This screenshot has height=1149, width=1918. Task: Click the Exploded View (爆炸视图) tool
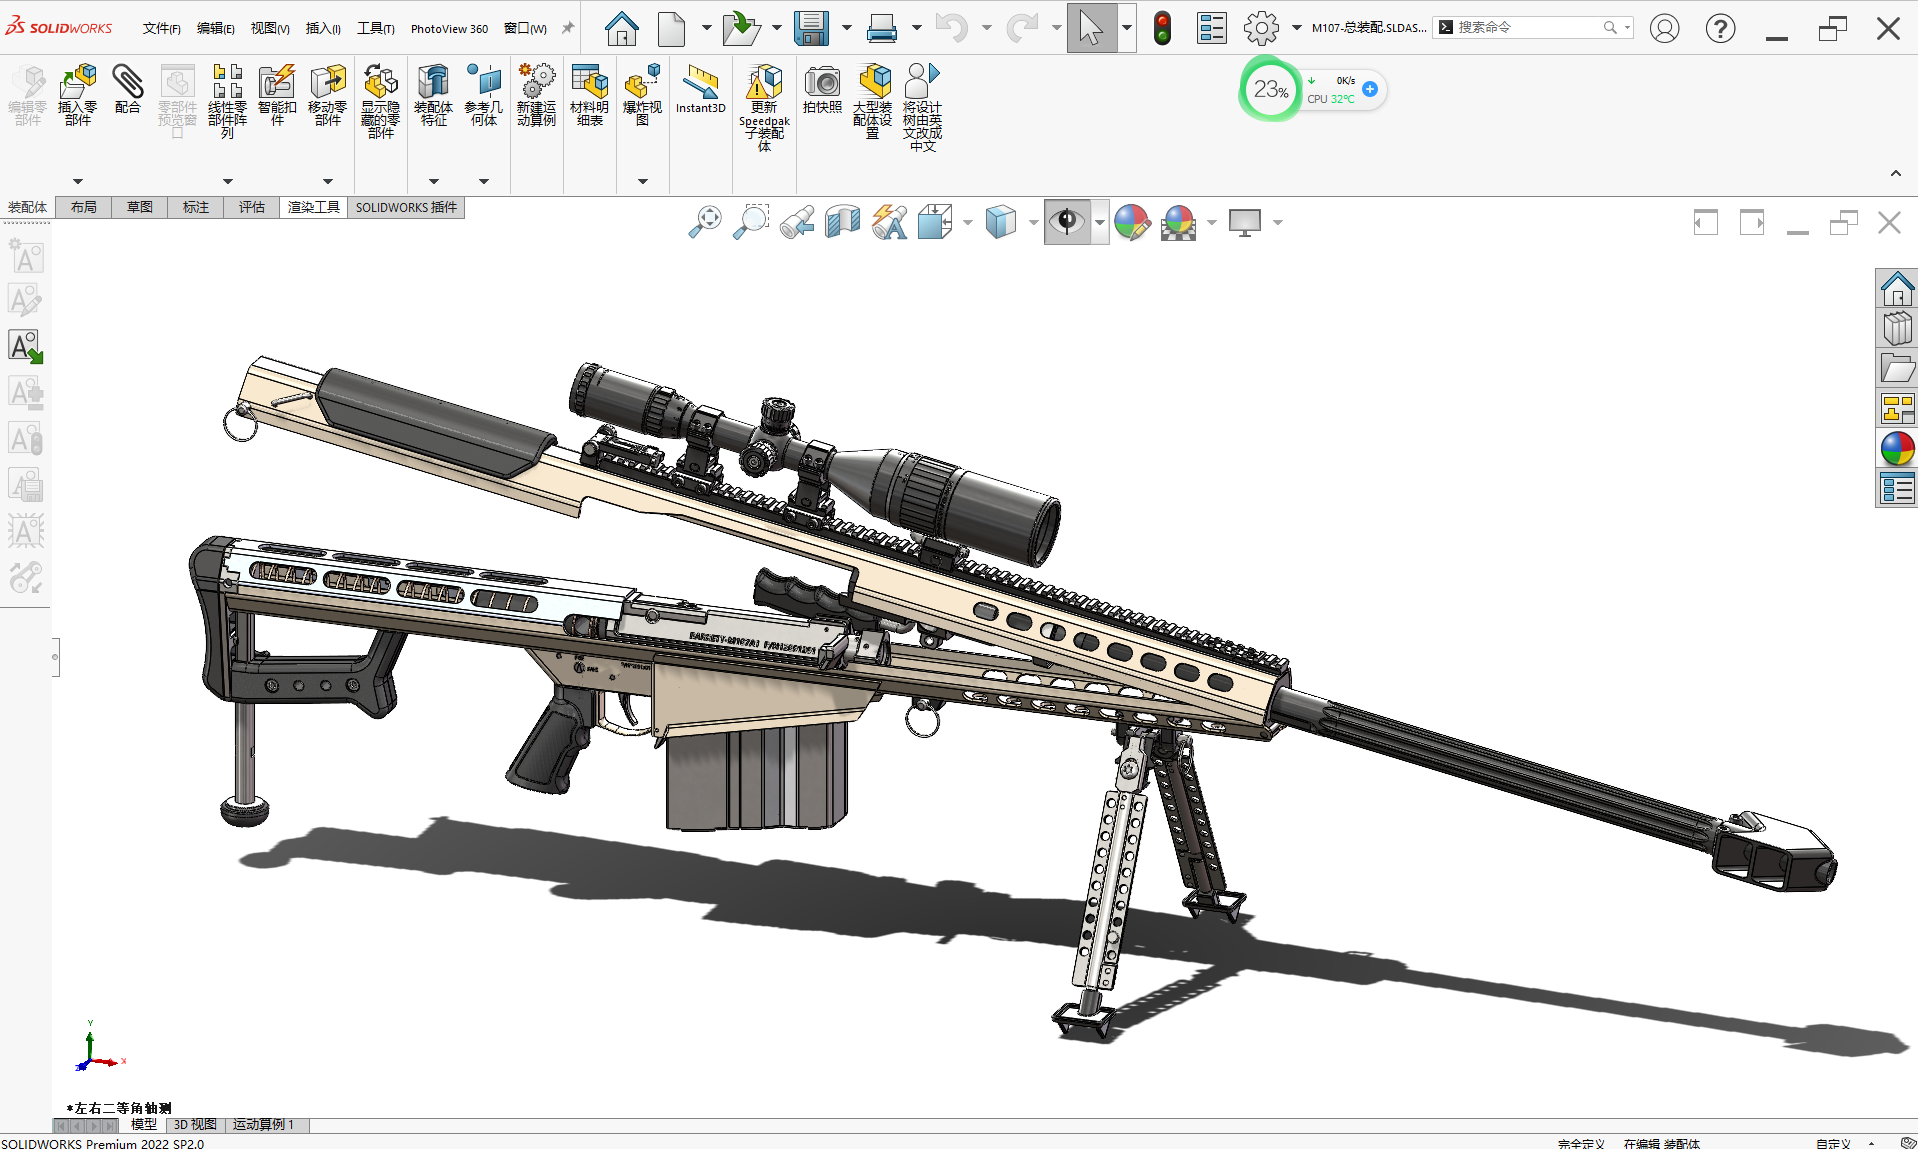[642, 95]
